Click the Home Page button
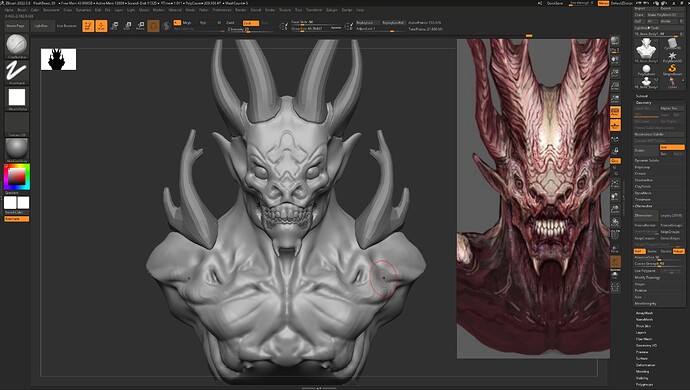 click(16, 26)
